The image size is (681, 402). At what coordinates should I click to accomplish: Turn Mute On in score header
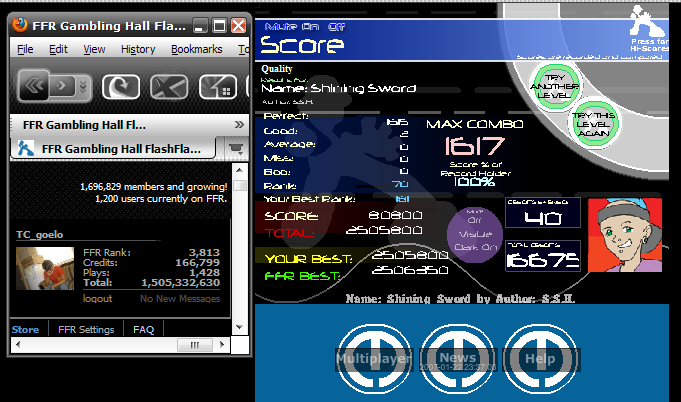tap(310, 27)
